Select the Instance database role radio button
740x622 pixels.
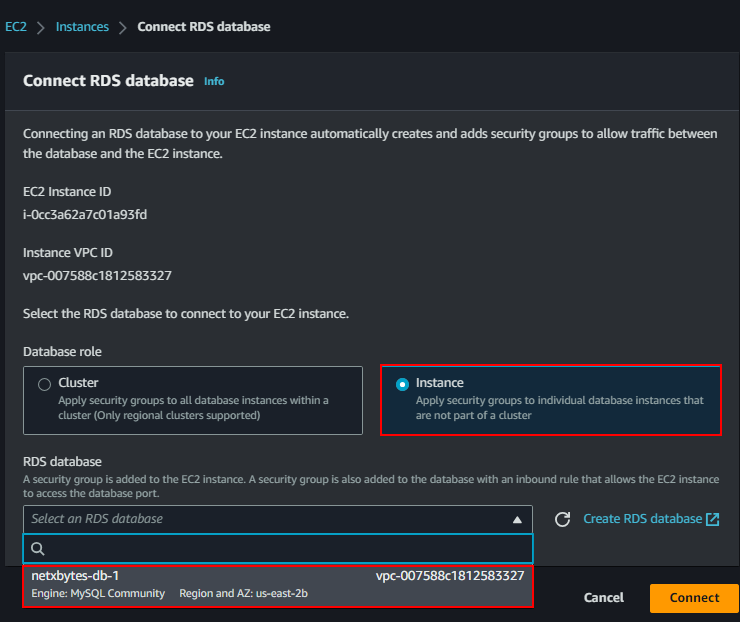tap(402, 384)
